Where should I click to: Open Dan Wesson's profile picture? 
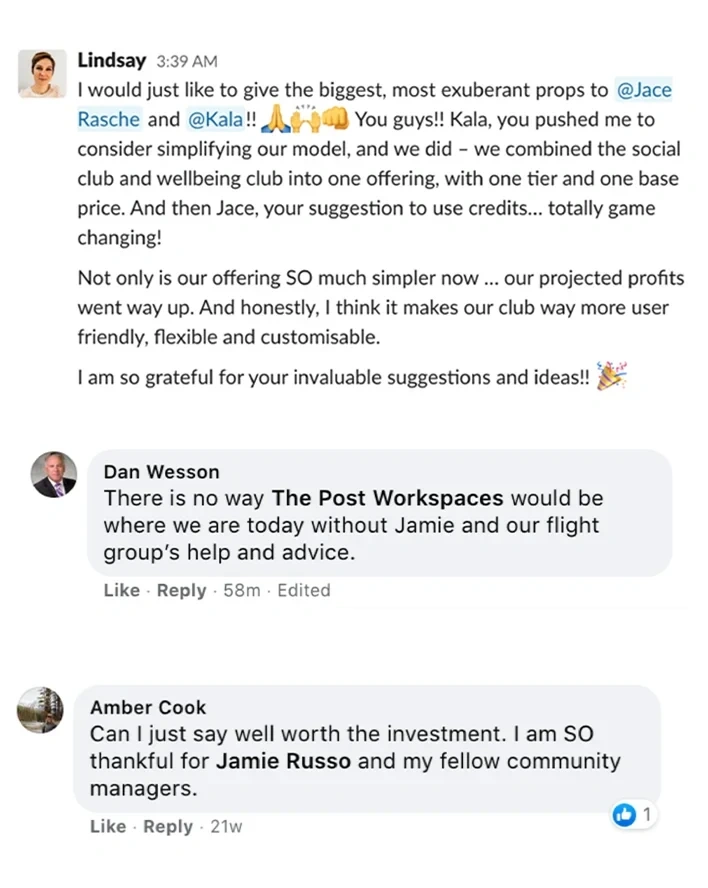tap(53, 474)
